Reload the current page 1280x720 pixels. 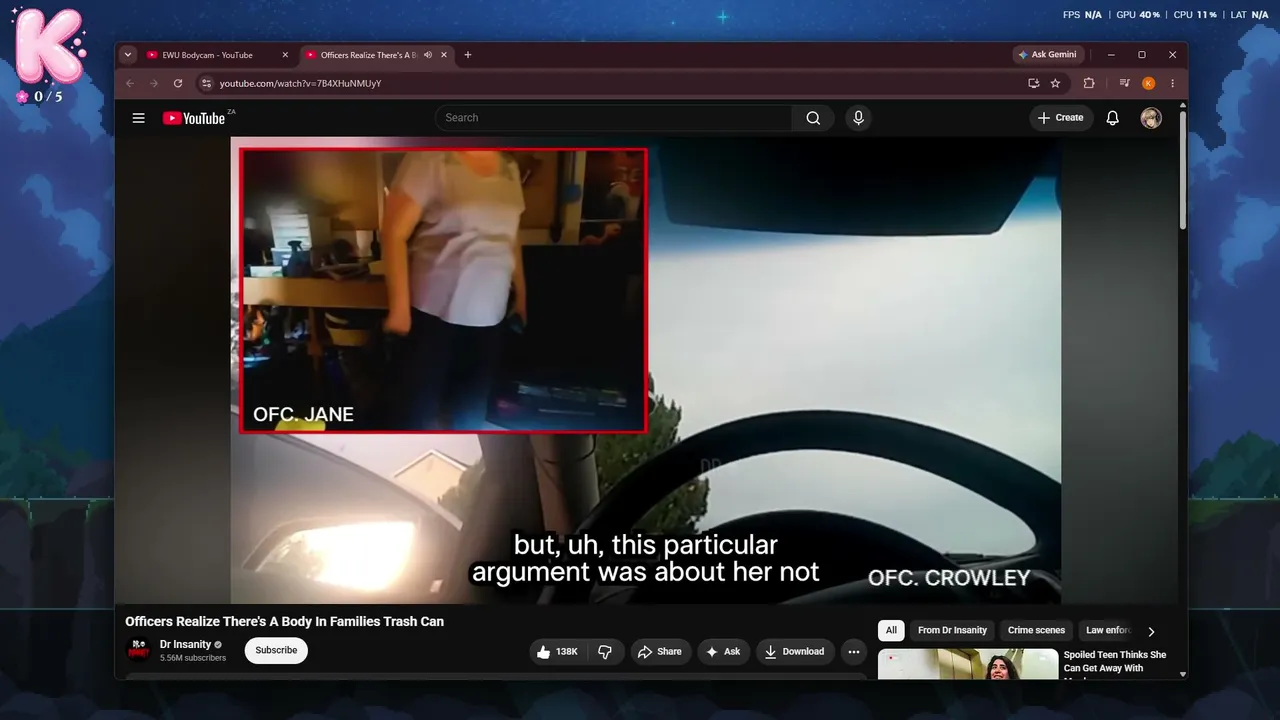click(x=178, y=83)
